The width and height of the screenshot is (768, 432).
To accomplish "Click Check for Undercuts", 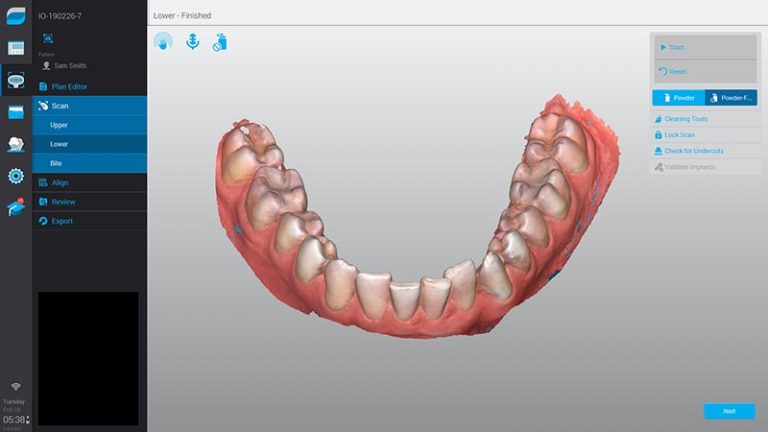I will [693, 151].
